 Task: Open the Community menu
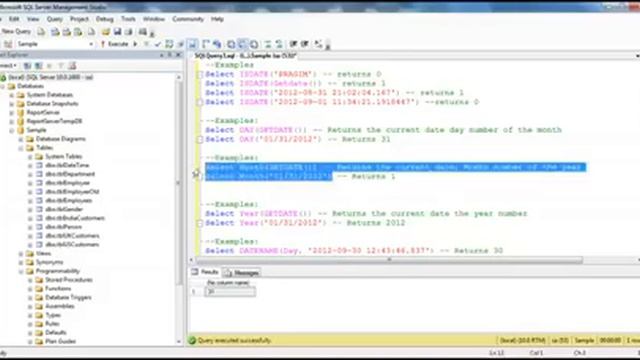188,19
